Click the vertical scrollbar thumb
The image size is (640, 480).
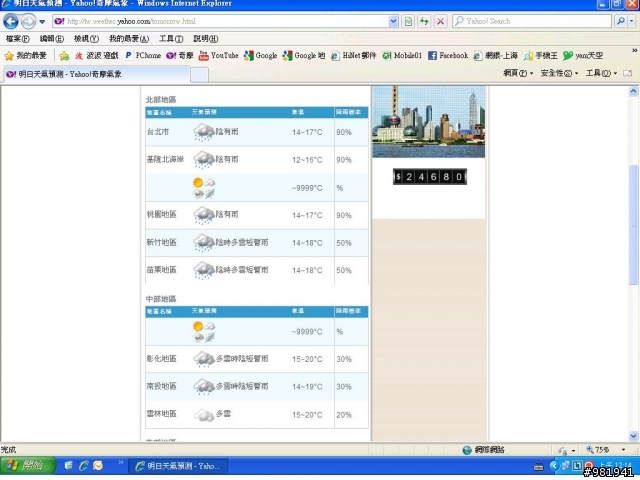click(x=633, y=224)
